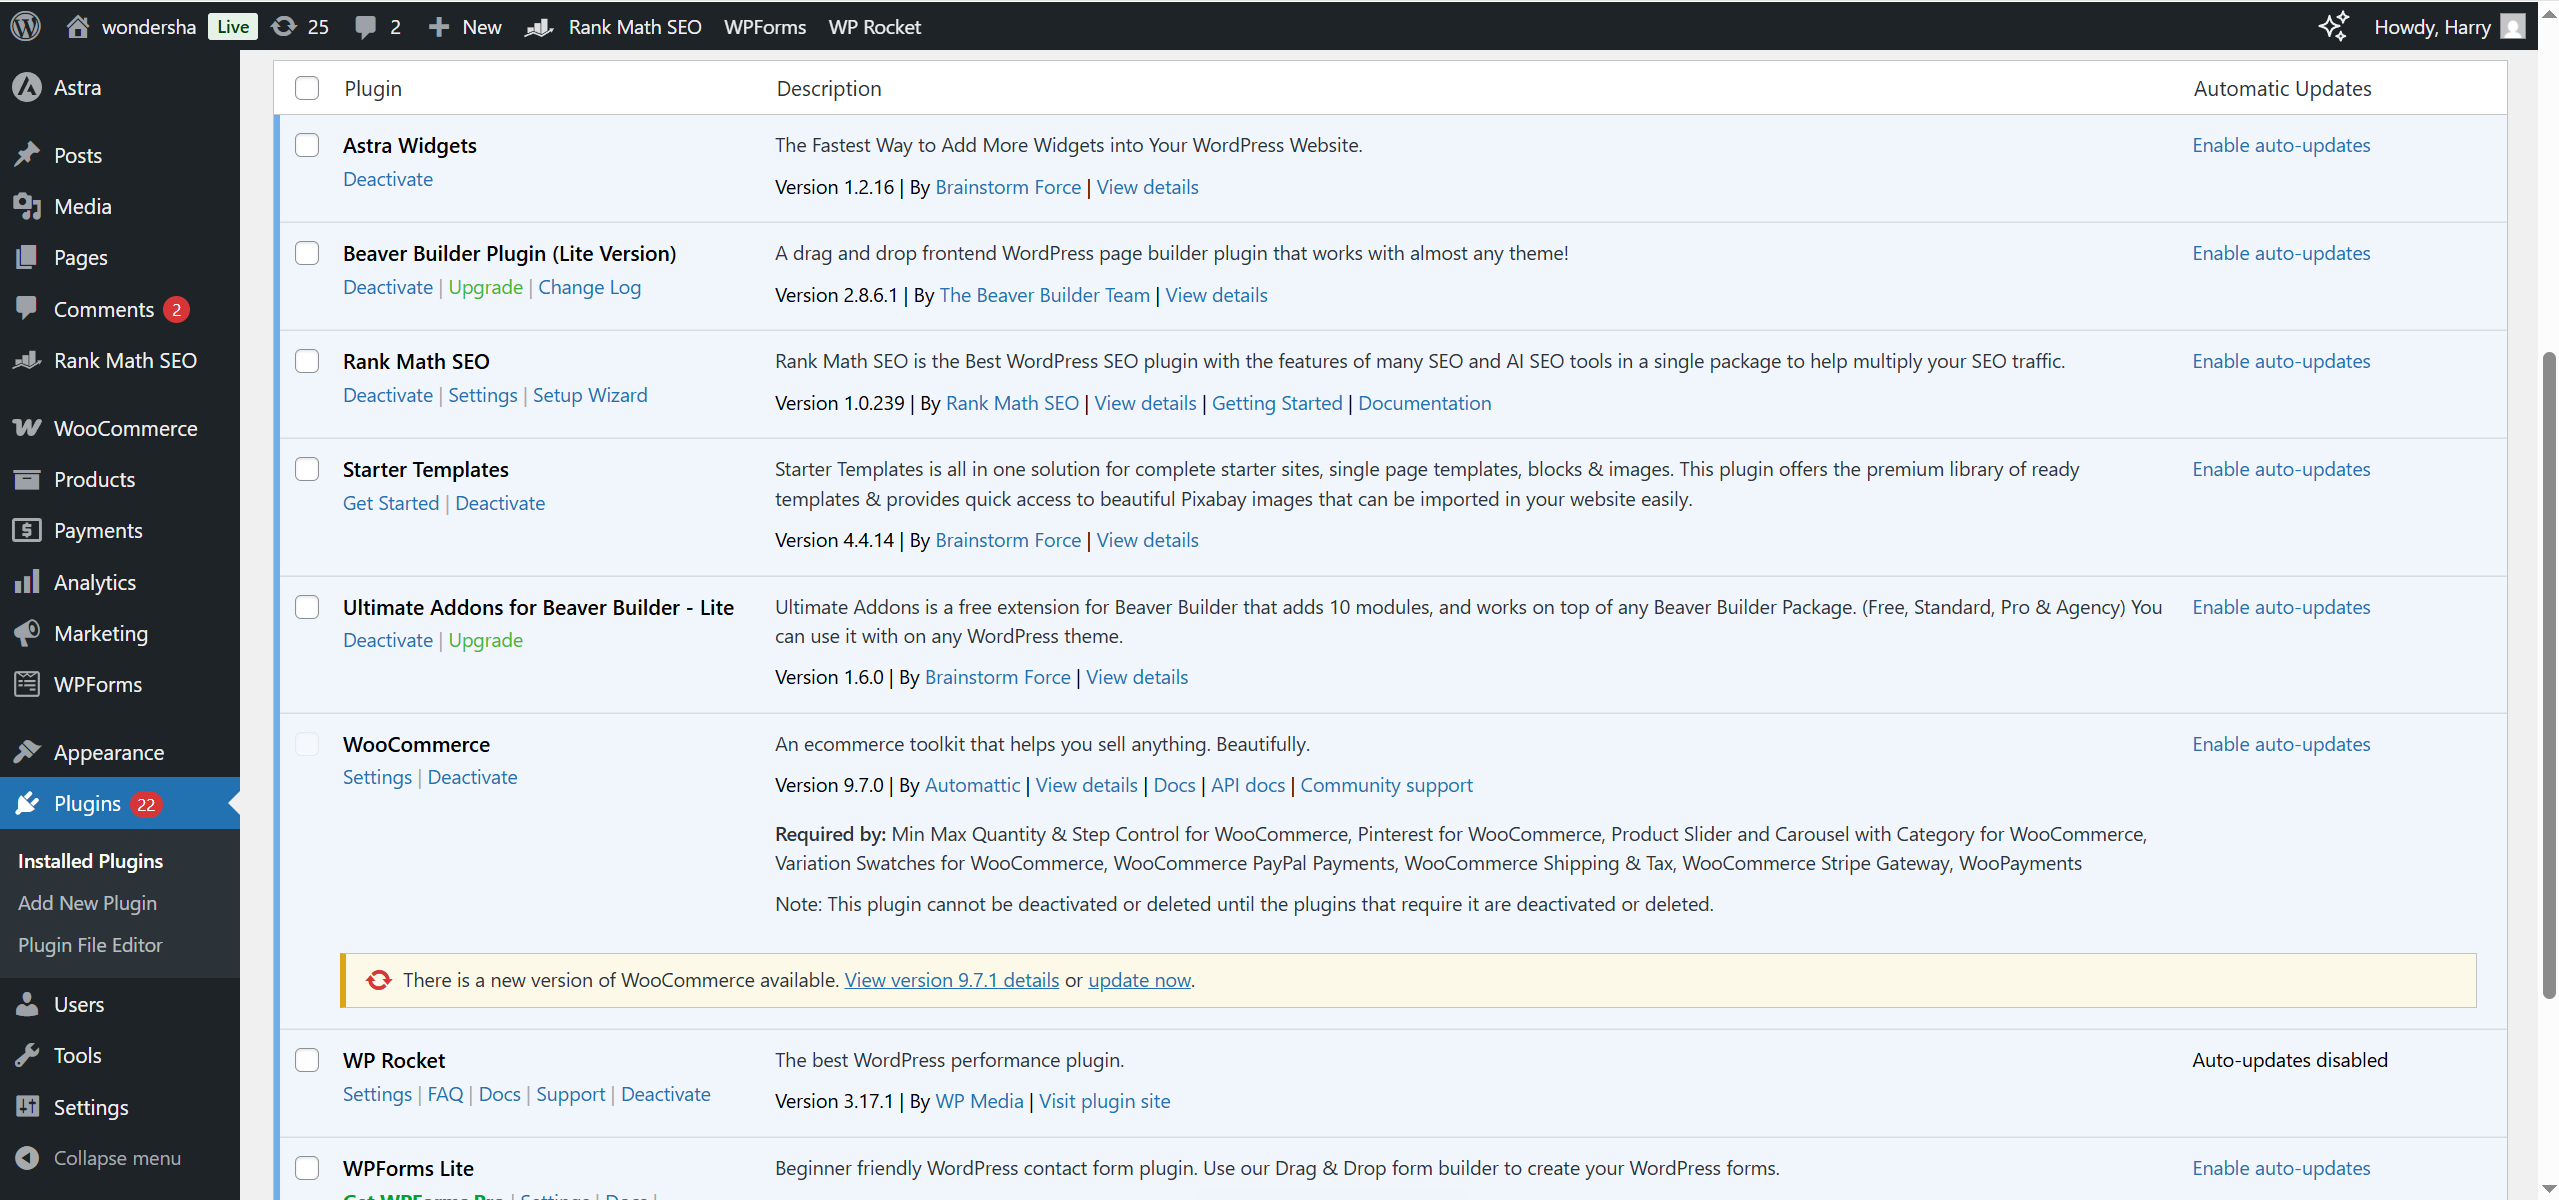2559x1200 pixels.
Task: Open the WP Rocket admin bar menu
Action: (x=874, y=26)
